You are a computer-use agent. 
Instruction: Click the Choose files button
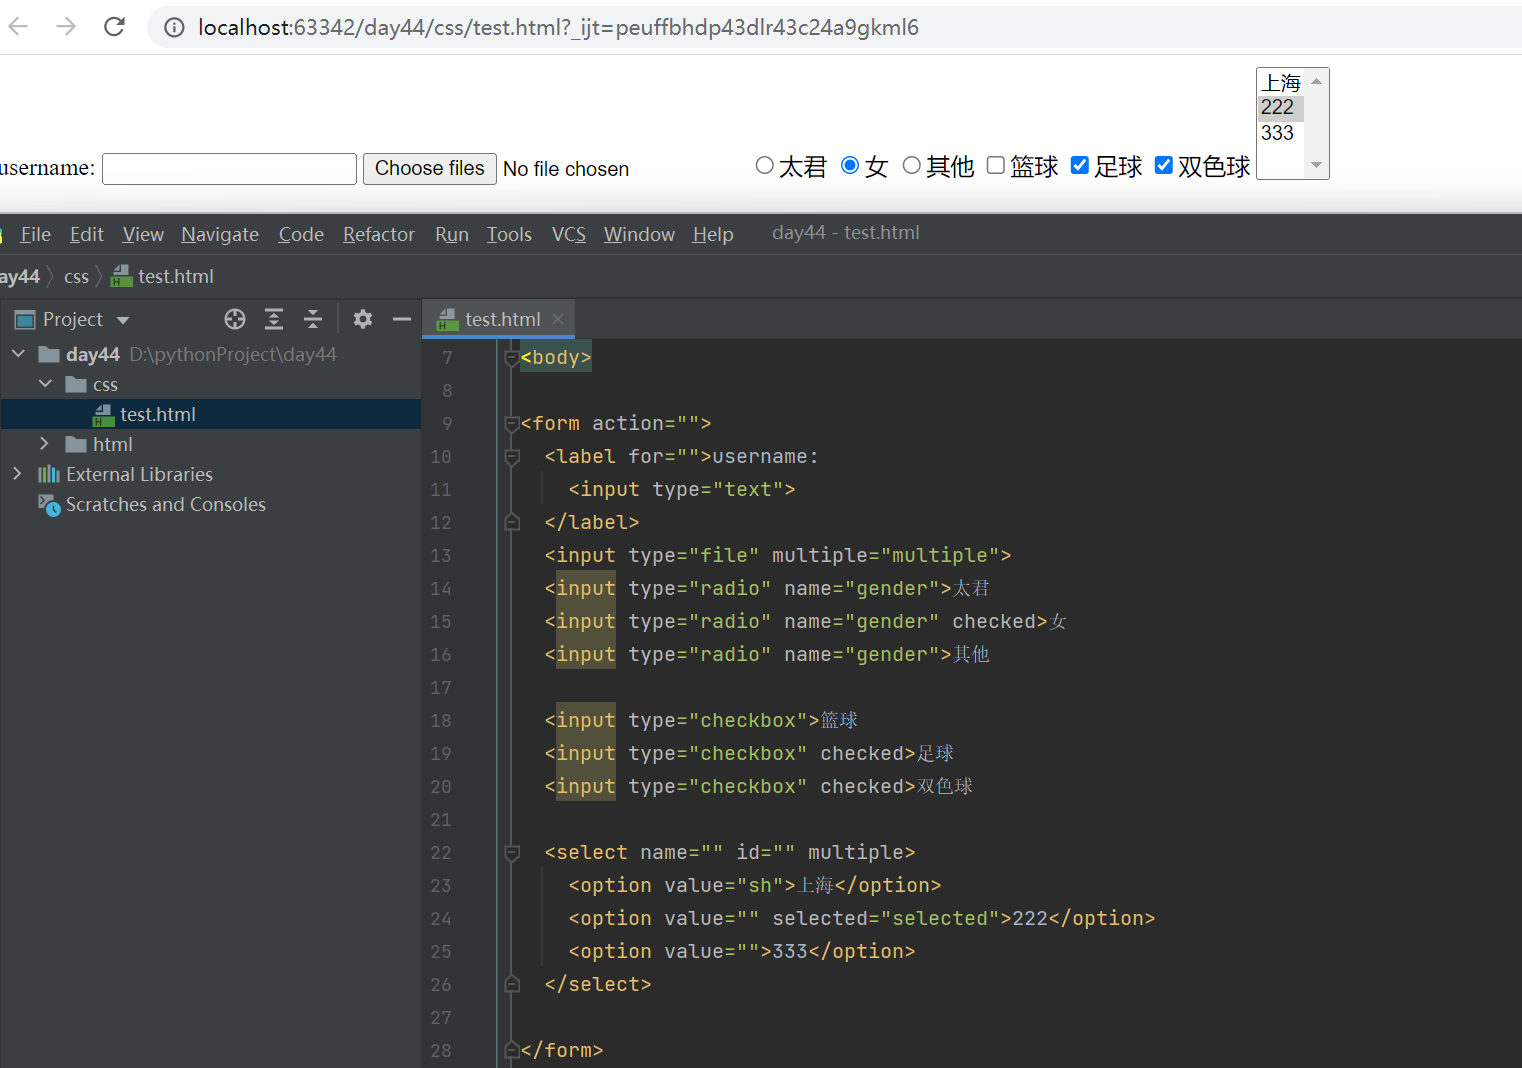[430, 169]
